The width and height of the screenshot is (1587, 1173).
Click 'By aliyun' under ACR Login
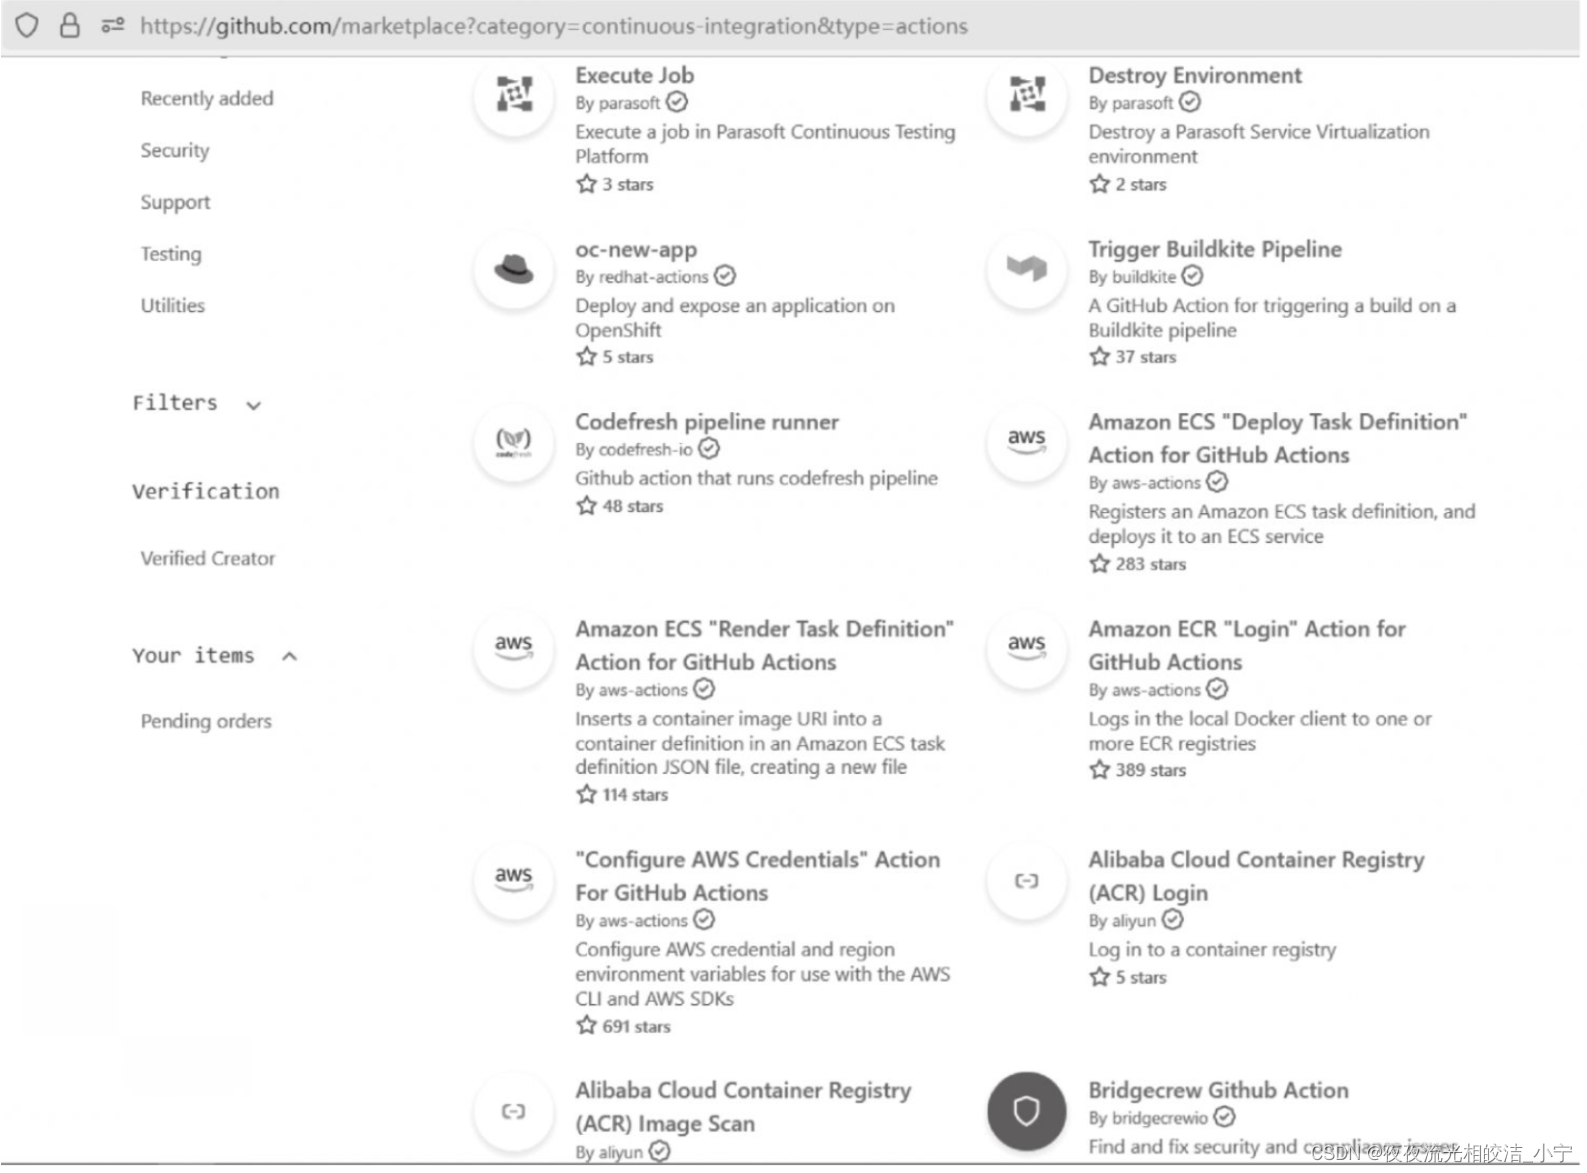coord(1121,921)
